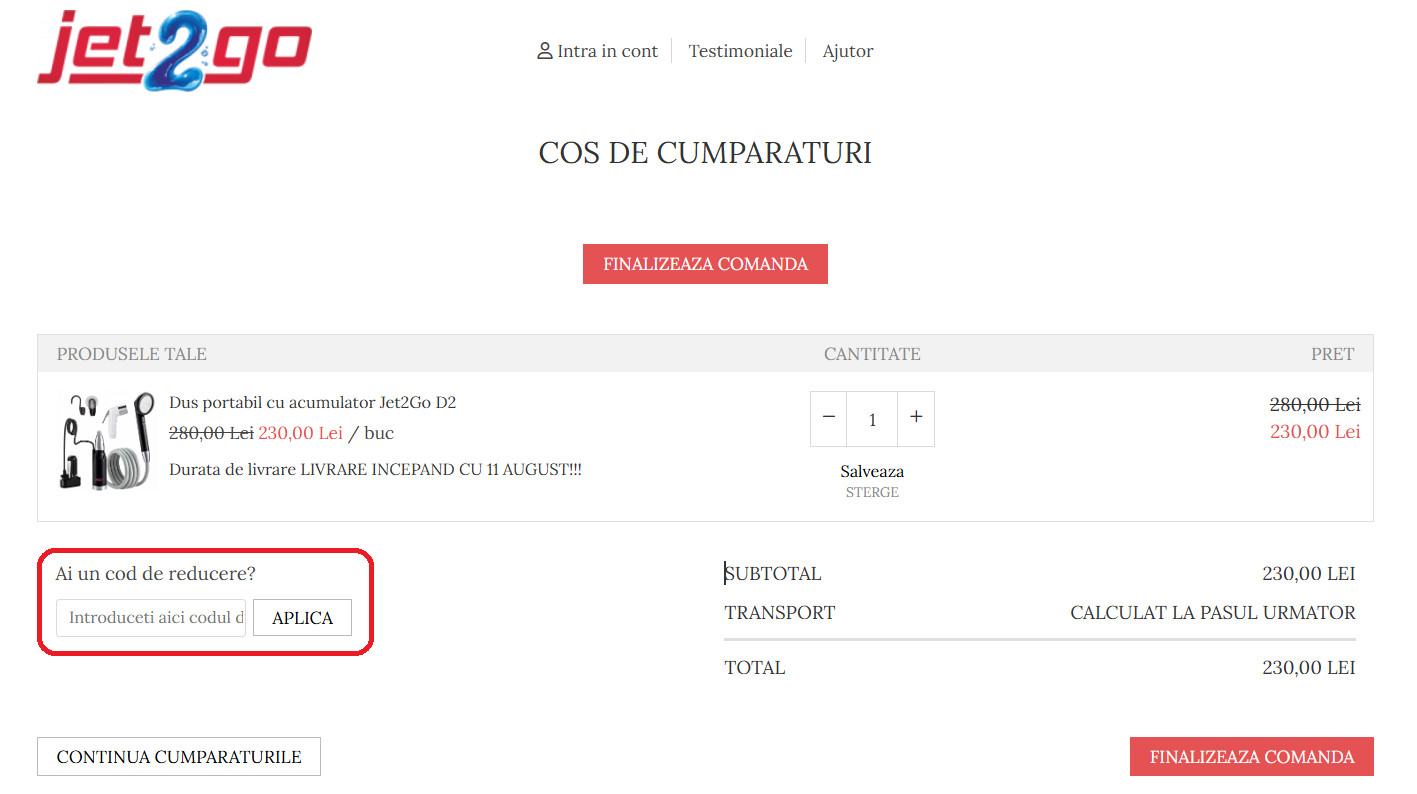The width and height of the screenshot is (1417, 794).
Task: Click CONTINUA CUMPARATURILE to keep shopping
Action: pos(178,757)
